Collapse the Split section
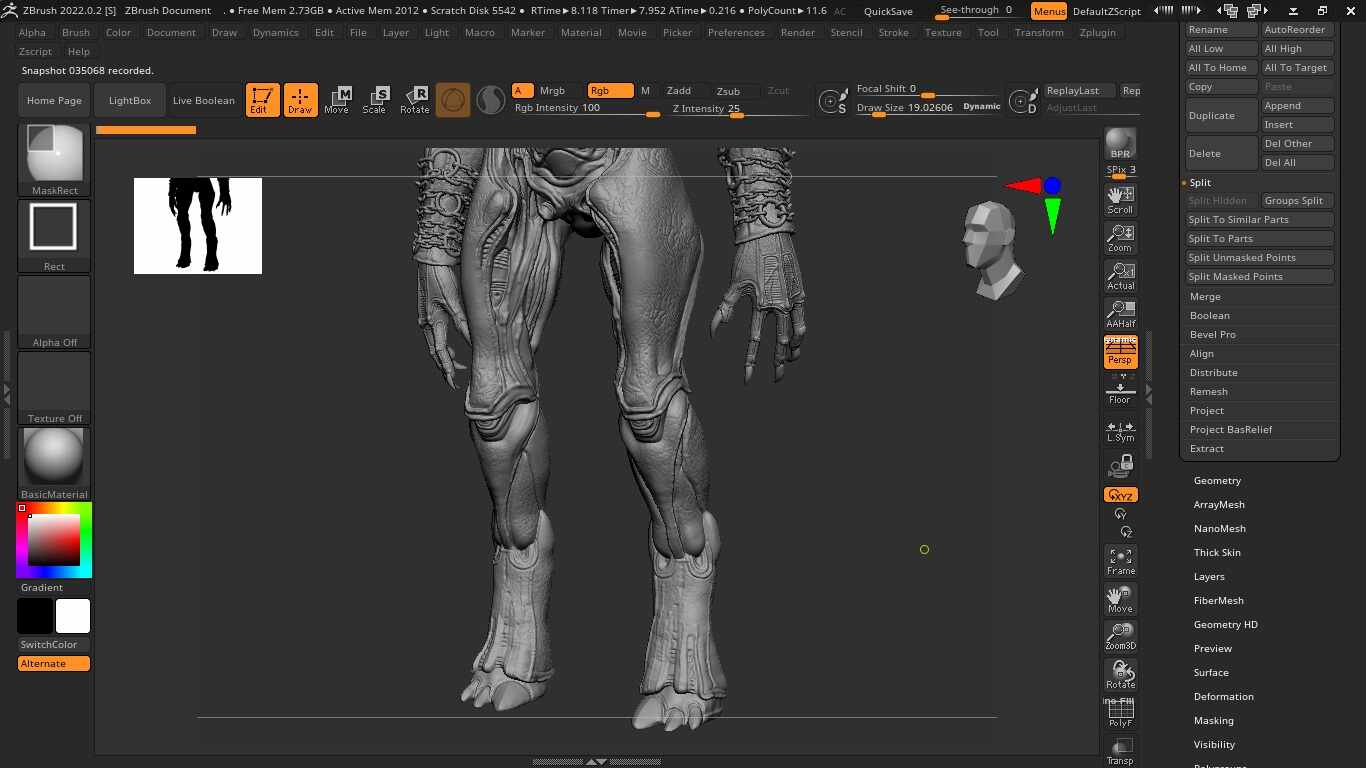The width and height of the screenshot is (1366, 768). pyautogui.click(x=1200, y=183)
